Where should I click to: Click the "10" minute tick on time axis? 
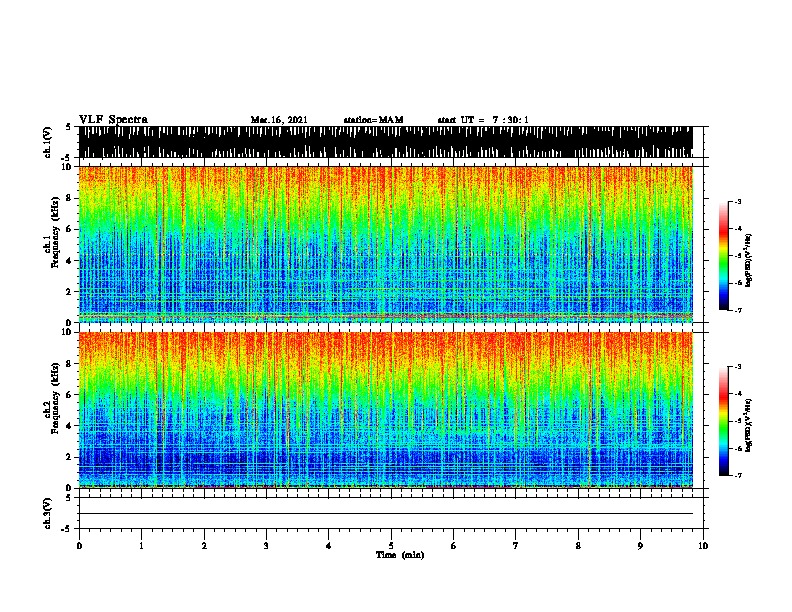pos(703,545)
